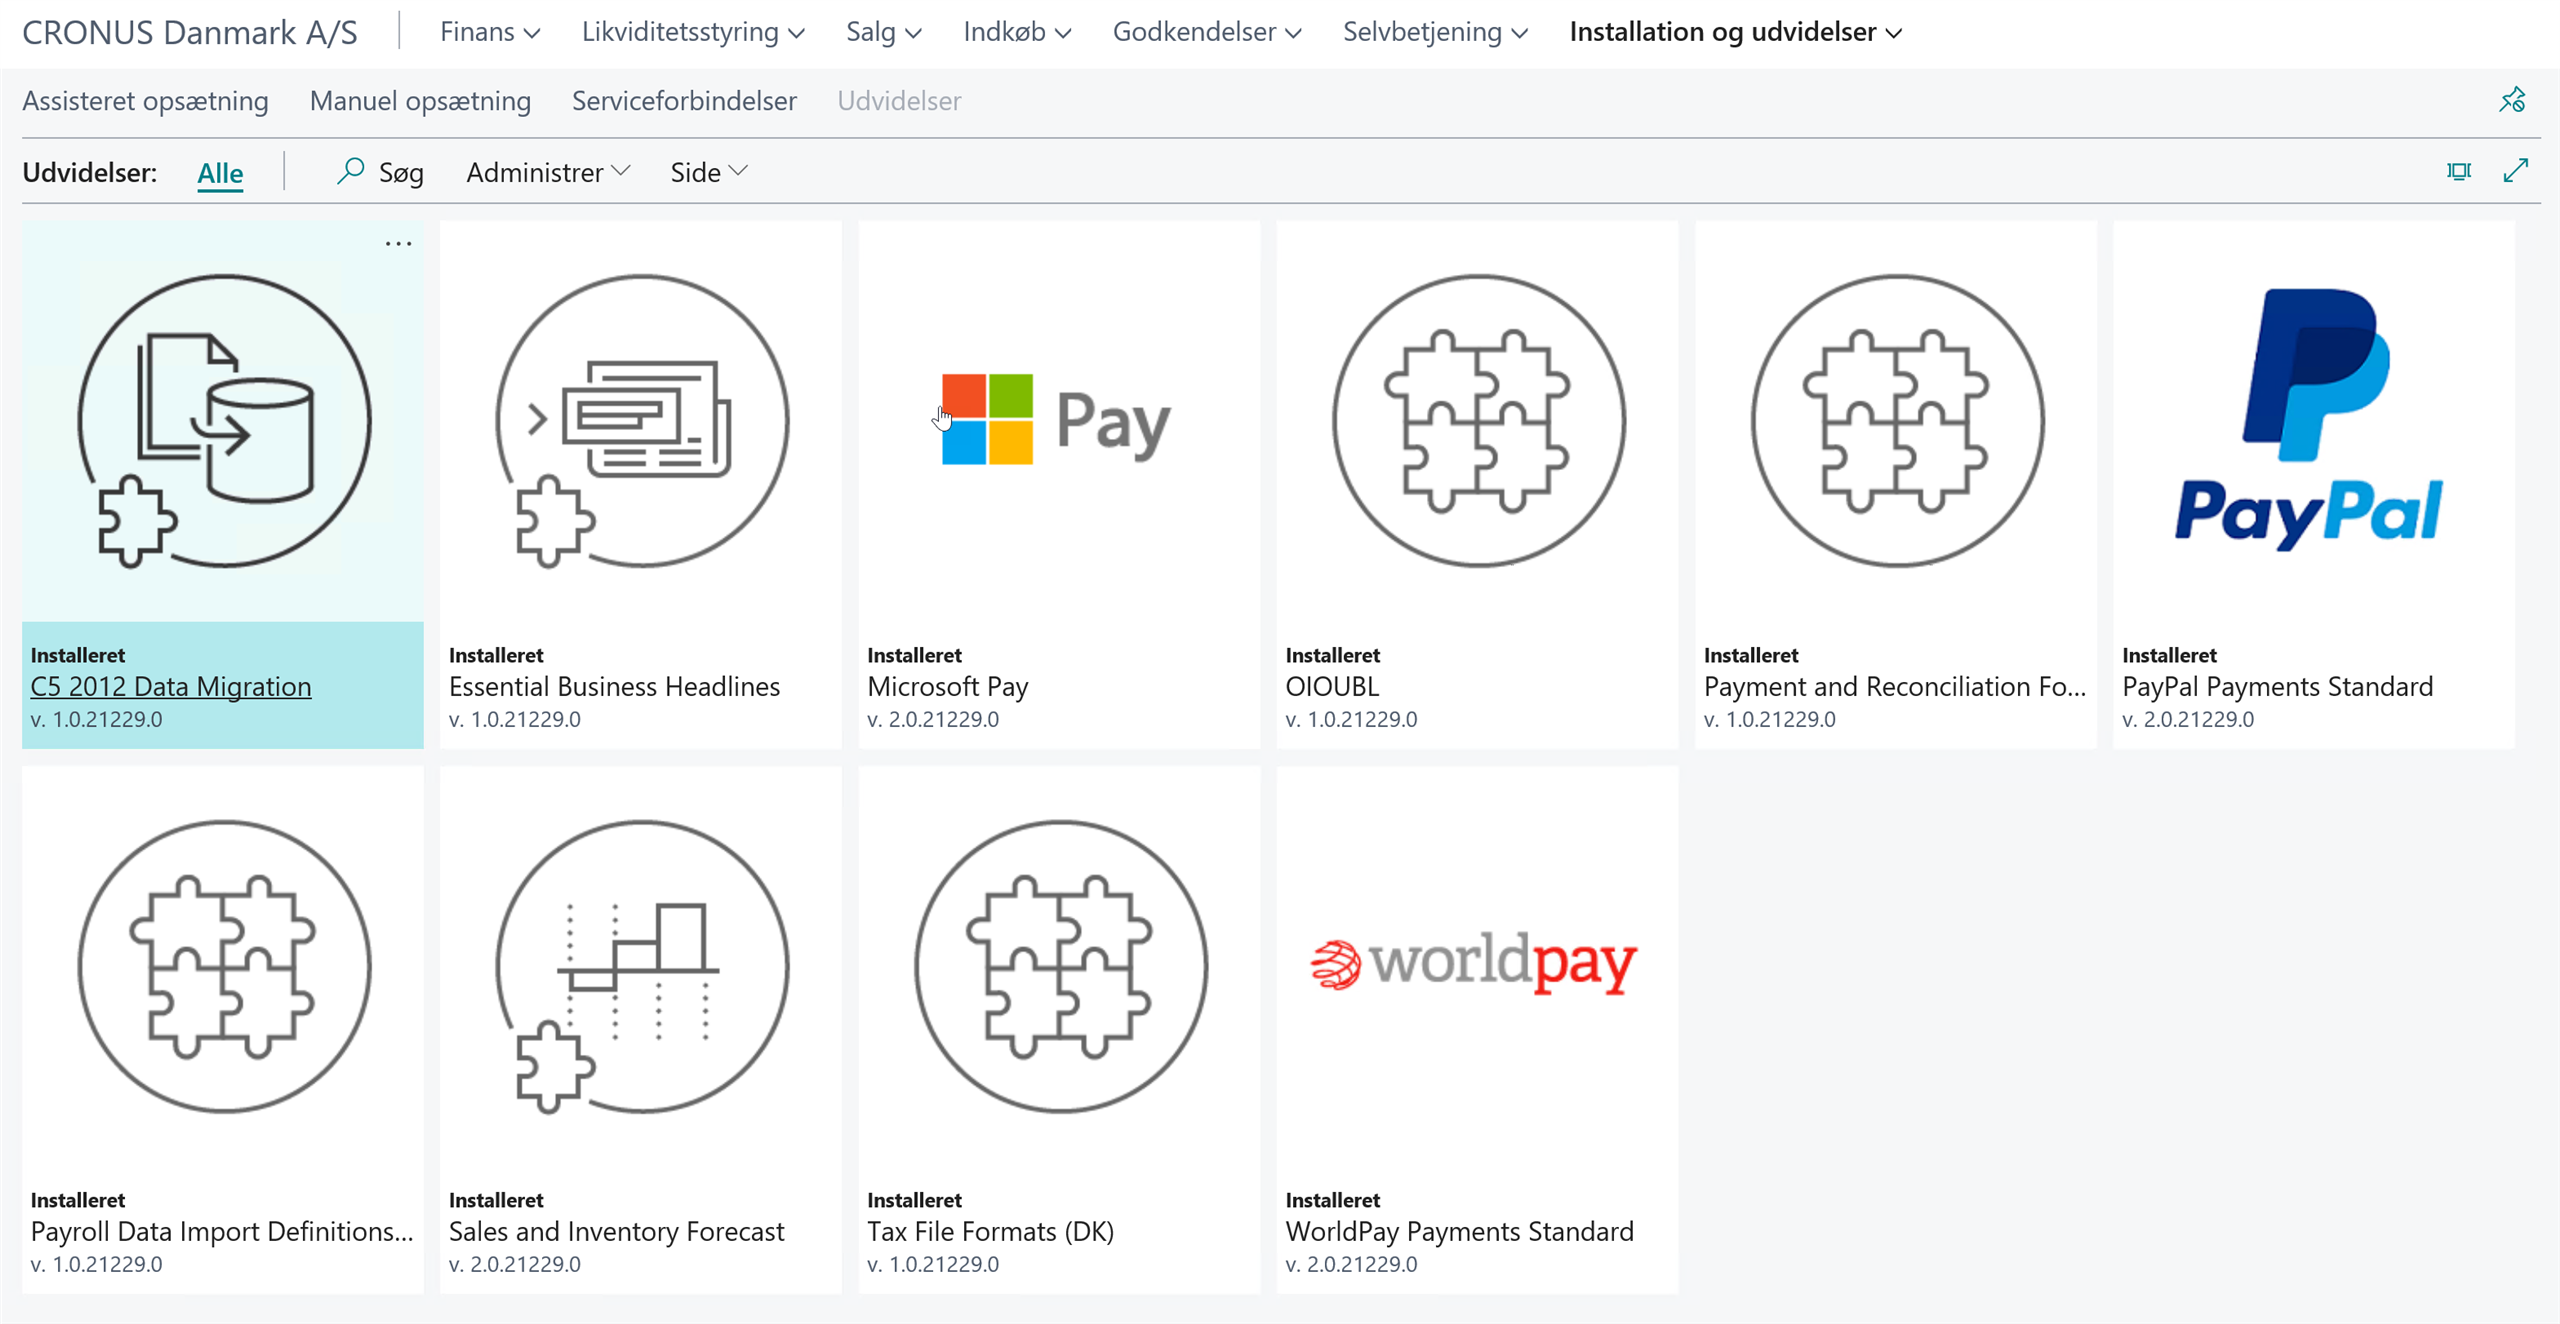The width and height of the screenshot is (2560, 1324).
Task: Click the pin/customize icon at top right
Action: (x=2512, y=100)
